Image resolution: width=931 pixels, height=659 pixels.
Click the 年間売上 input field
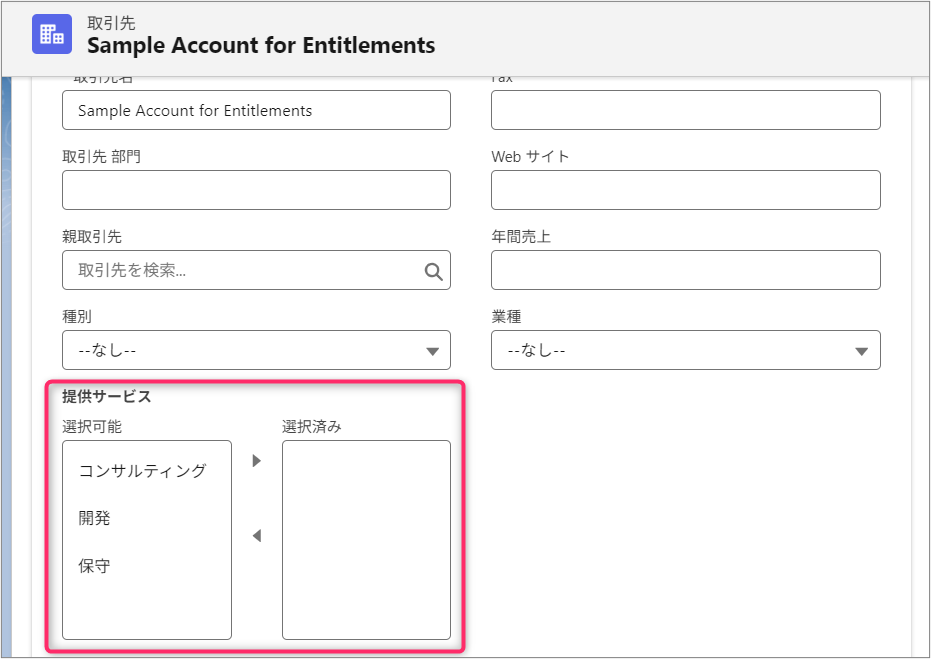[685, 271]
